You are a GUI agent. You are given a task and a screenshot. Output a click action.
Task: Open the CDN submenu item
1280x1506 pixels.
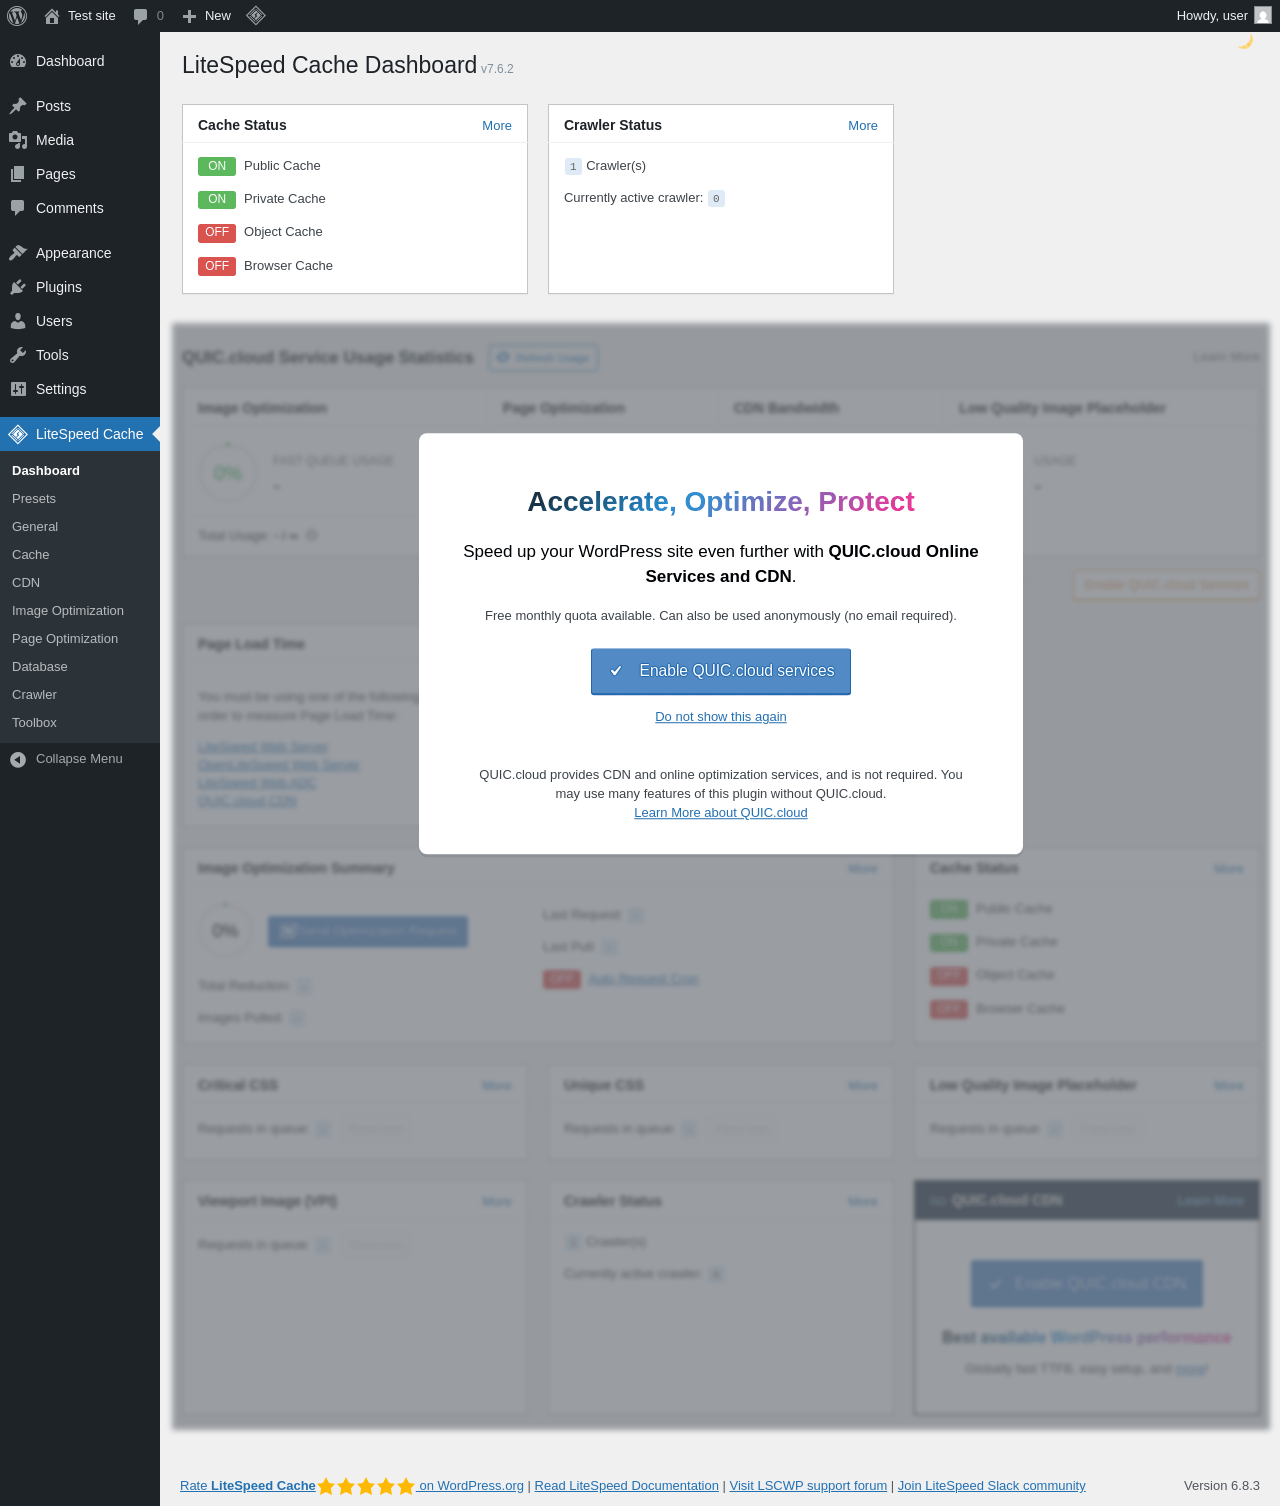click(26, 583)
